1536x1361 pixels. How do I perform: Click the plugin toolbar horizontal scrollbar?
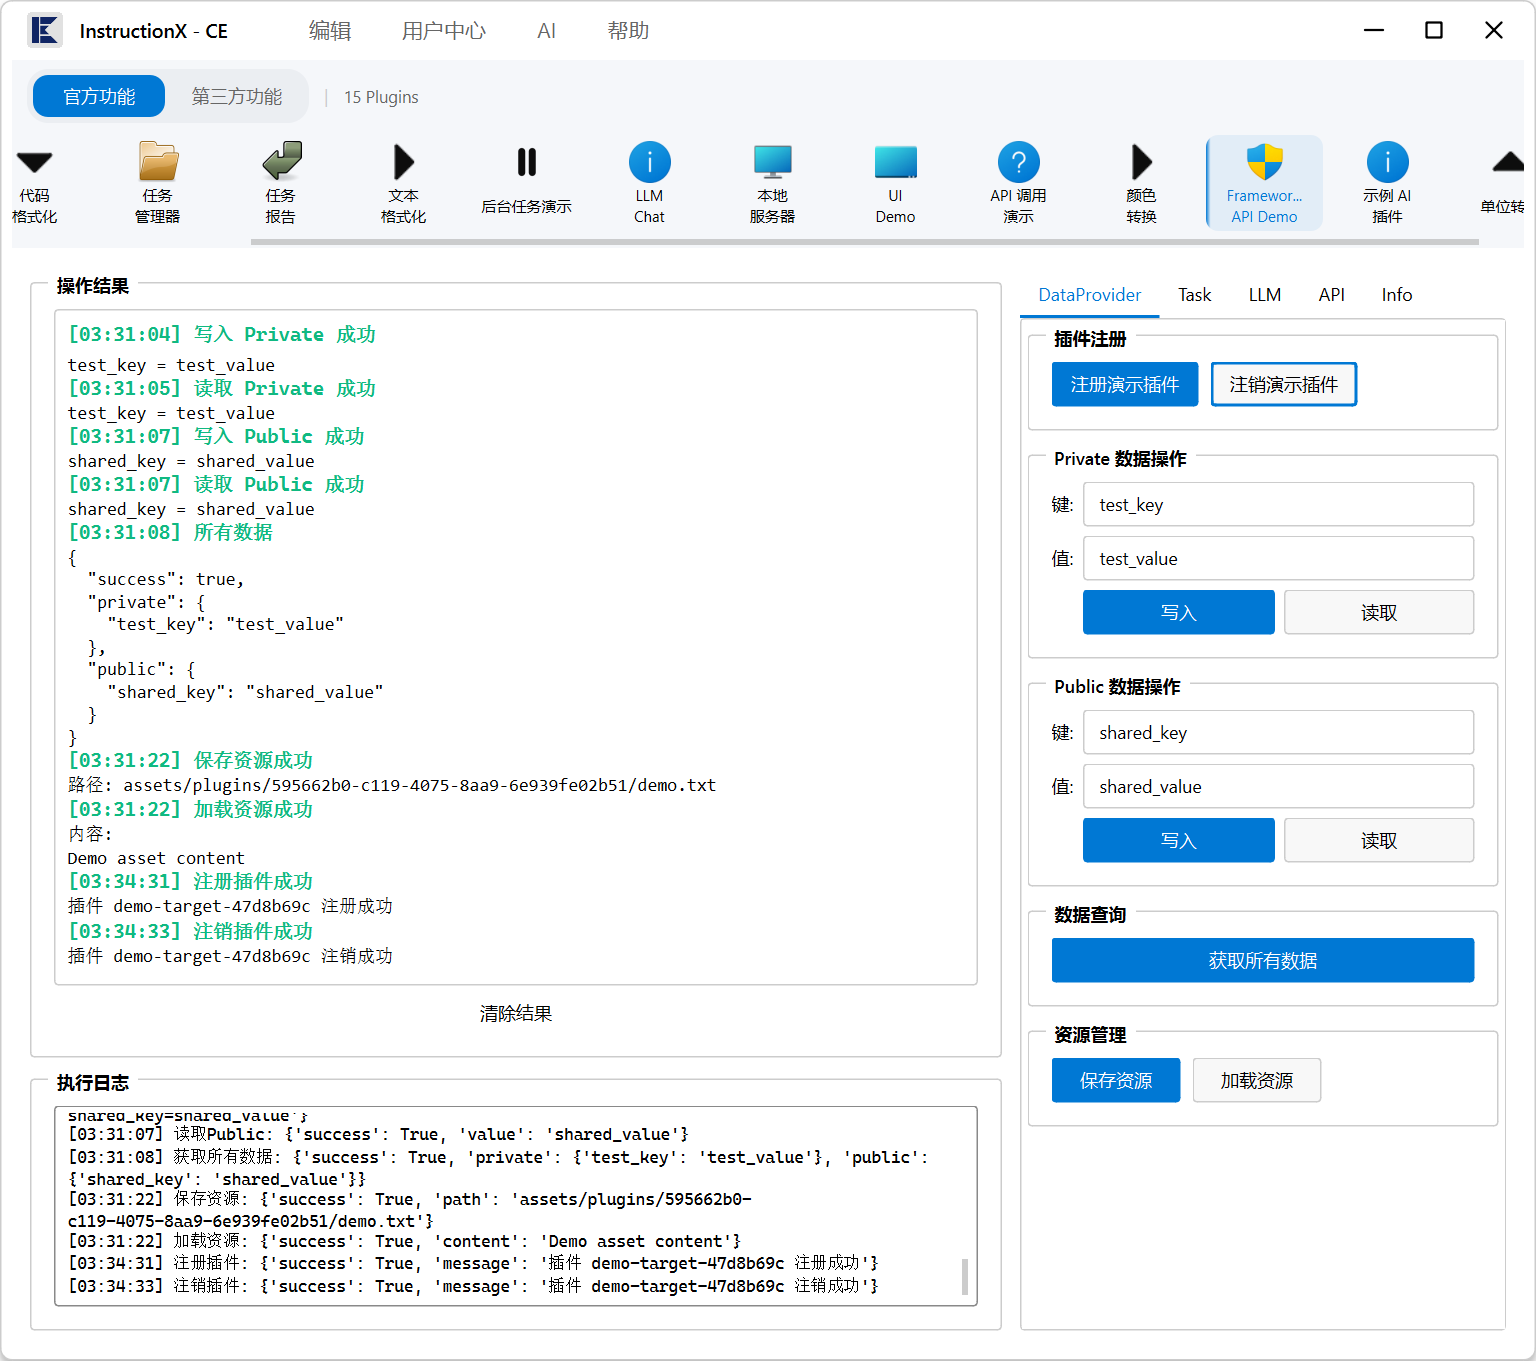coord(865,242)
